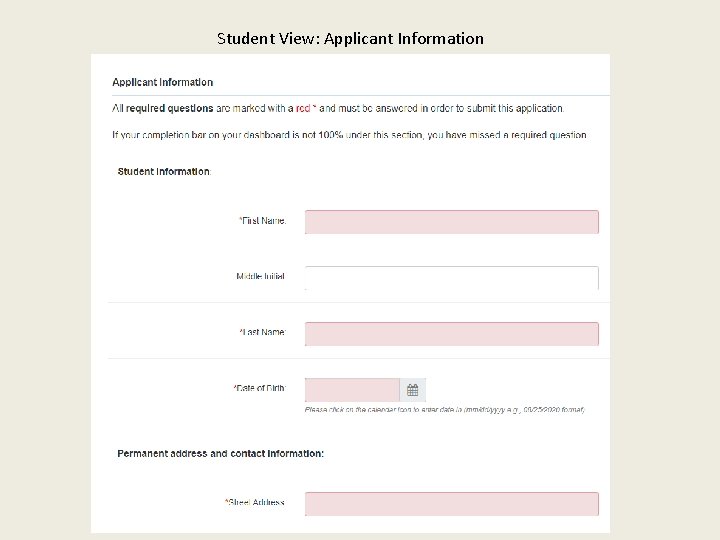
Task: Click the "Street Address" field label
Action: 255,503
